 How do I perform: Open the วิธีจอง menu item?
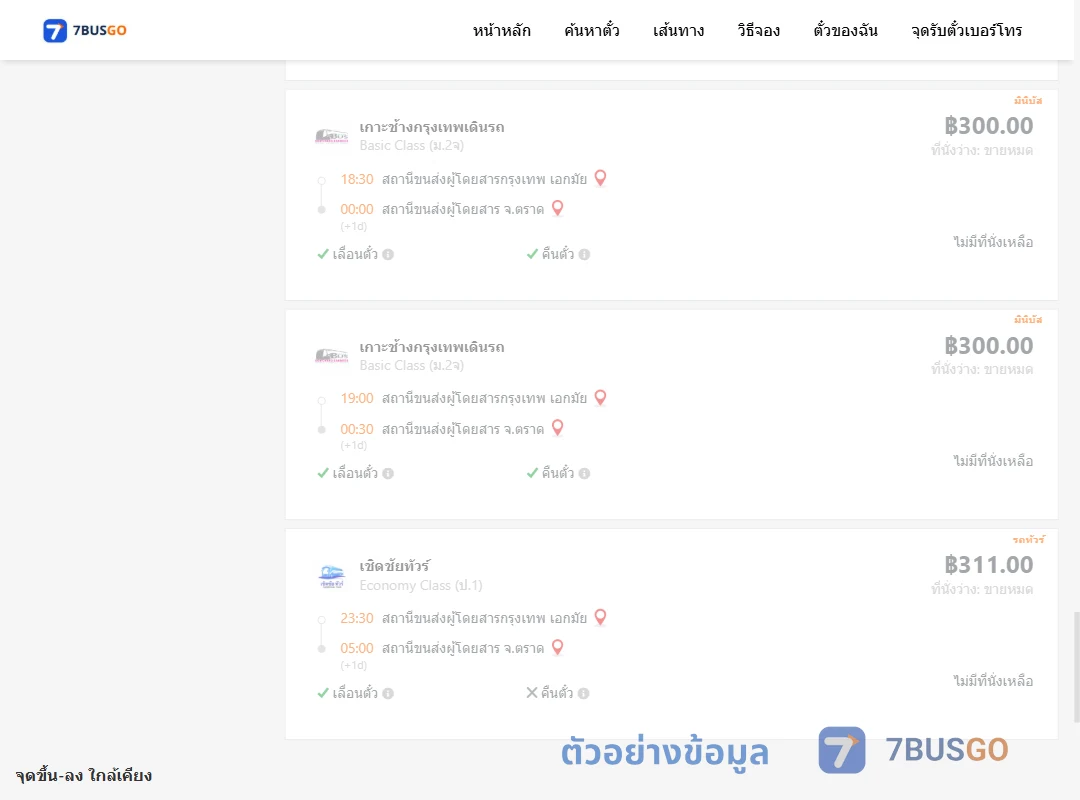pos(758,30)
